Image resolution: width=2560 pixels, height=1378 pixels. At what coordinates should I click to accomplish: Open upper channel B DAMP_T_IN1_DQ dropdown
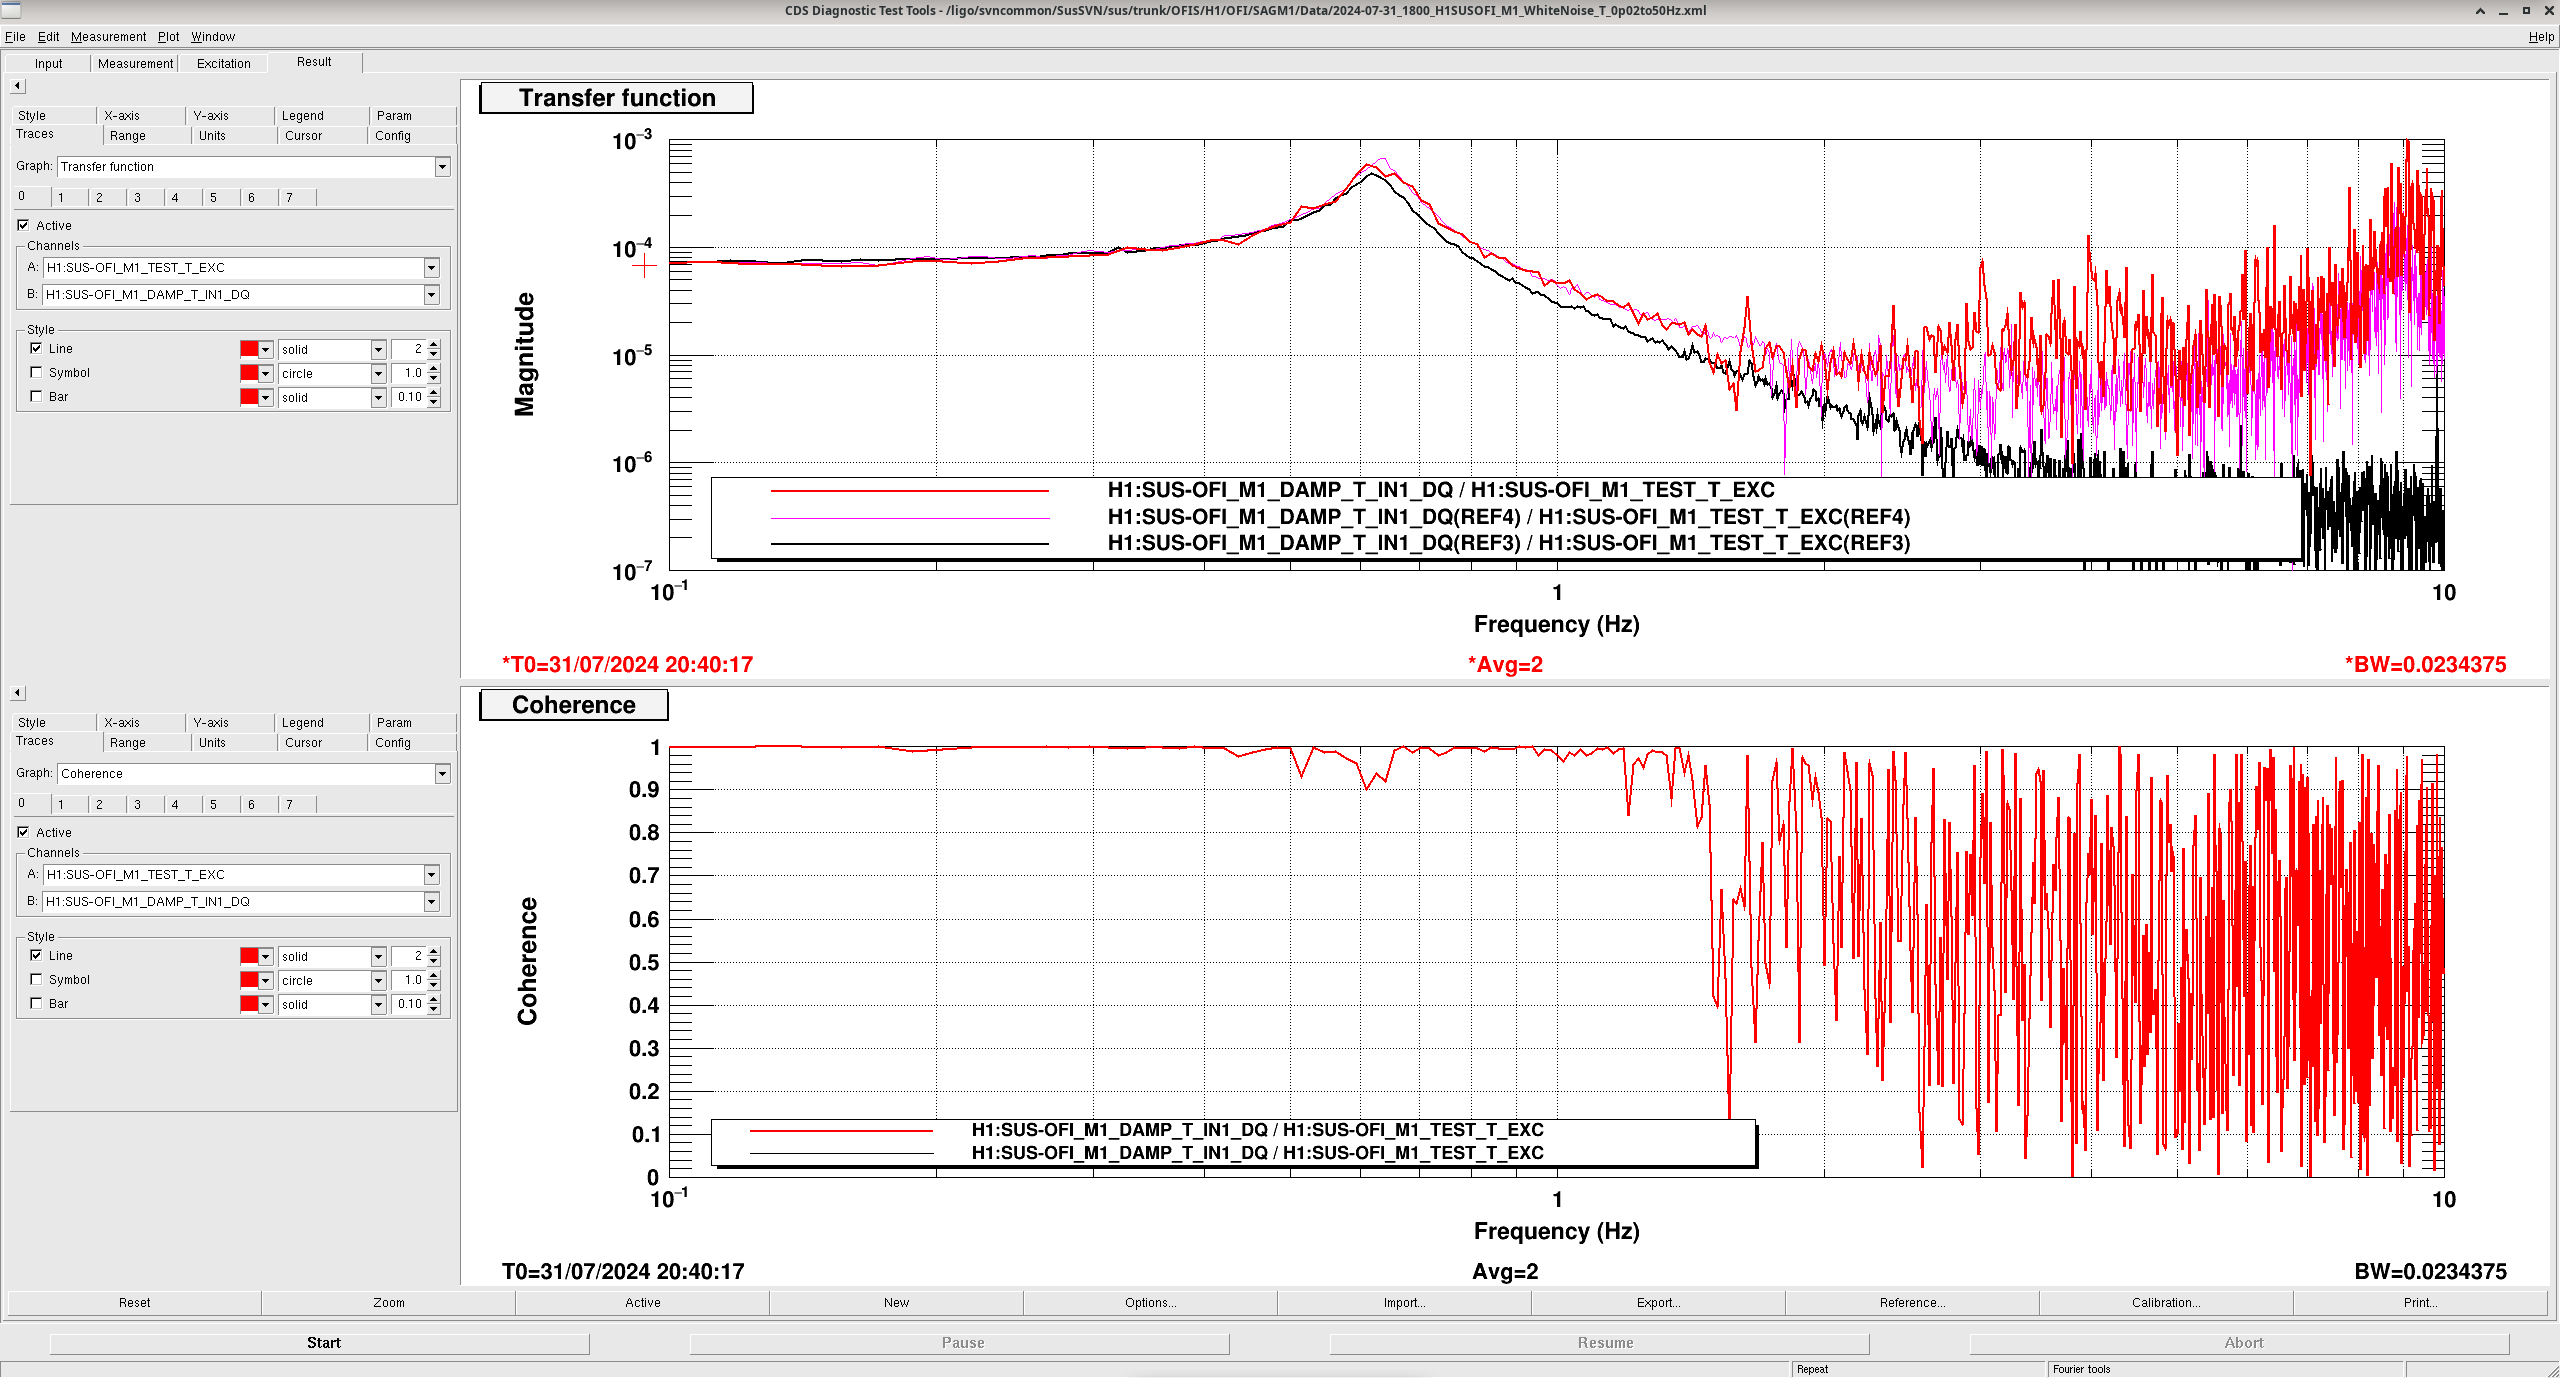pyautogui.click(x=431, y=295)
